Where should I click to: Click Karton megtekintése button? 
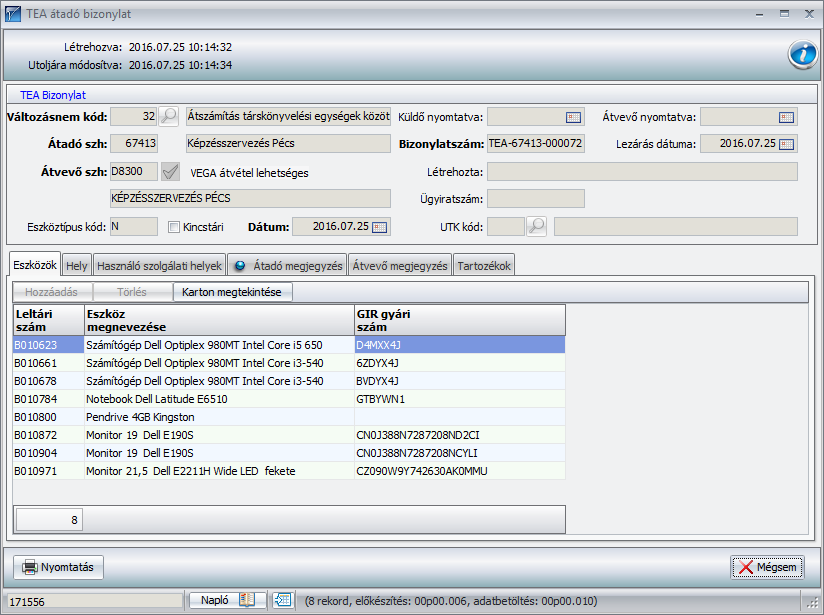click(232, 292)
